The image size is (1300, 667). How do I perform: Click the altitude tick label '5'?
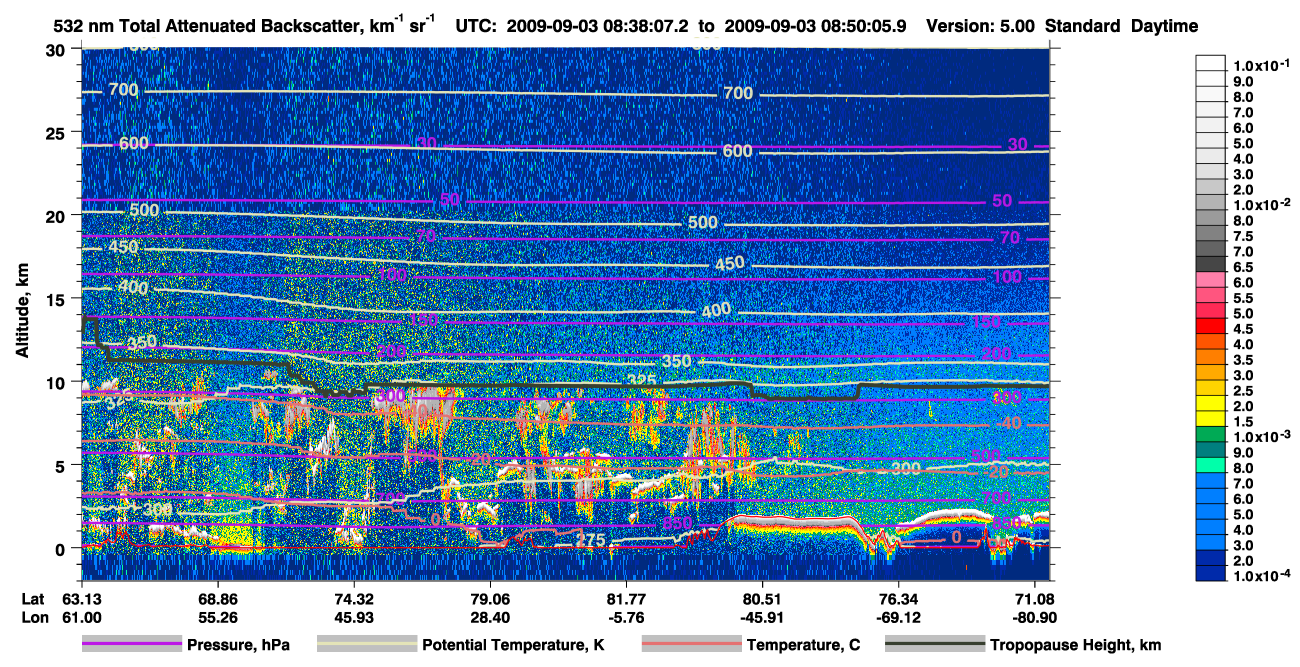[x=62, y=465]
